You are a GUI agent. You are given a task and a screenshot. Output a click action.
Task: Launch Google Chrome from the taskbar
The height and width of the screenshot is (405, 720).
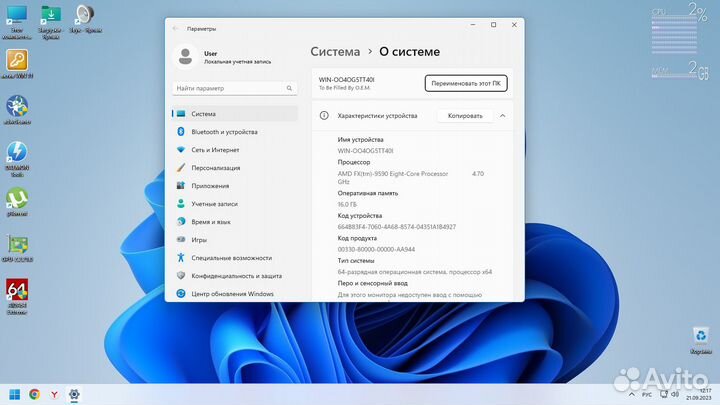tap(35, 394)
